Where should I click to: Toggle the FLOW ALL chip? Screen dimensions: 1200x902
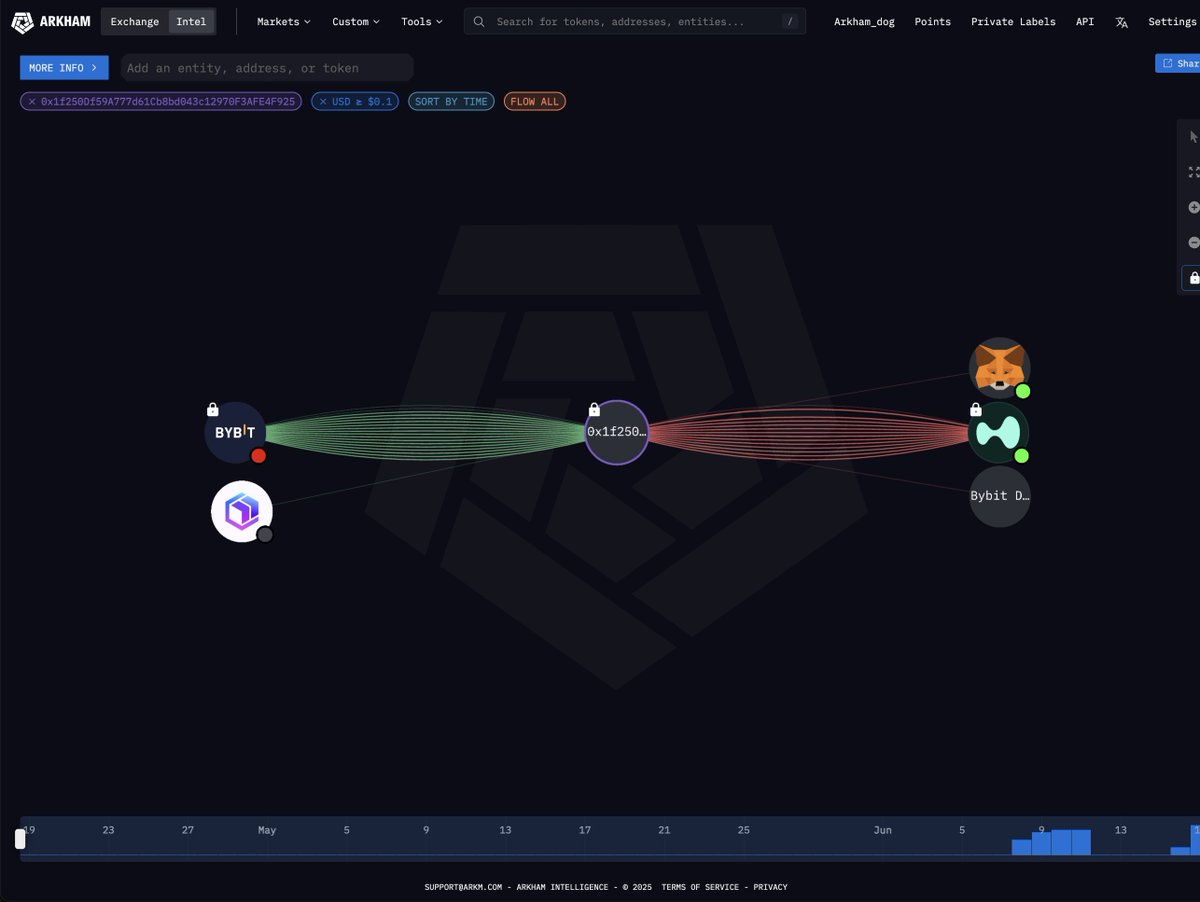(535, 101)
